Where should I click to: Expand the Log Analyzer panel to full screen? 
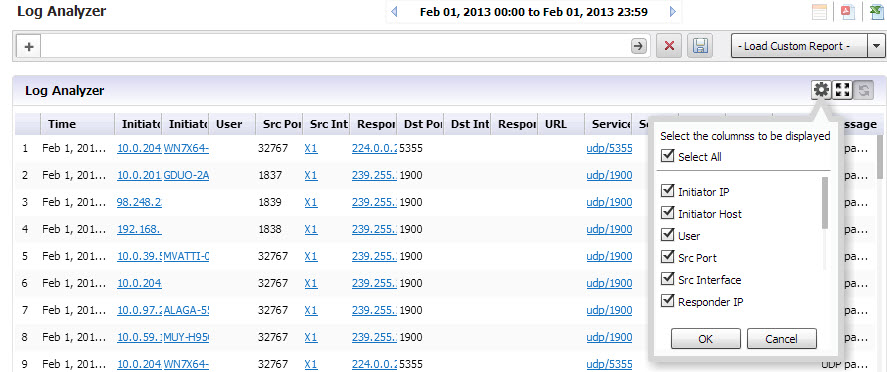coord(842,89)
